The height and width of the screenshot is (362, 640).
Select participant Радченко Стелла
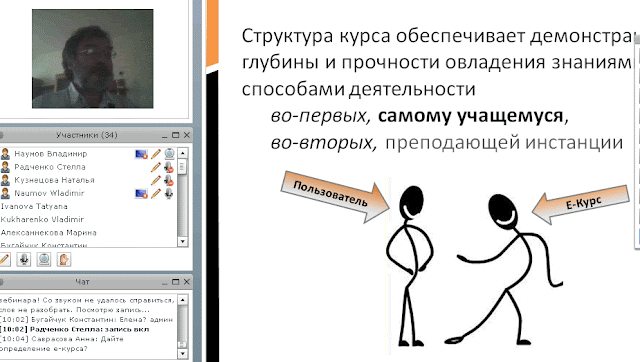coord(50,167)
